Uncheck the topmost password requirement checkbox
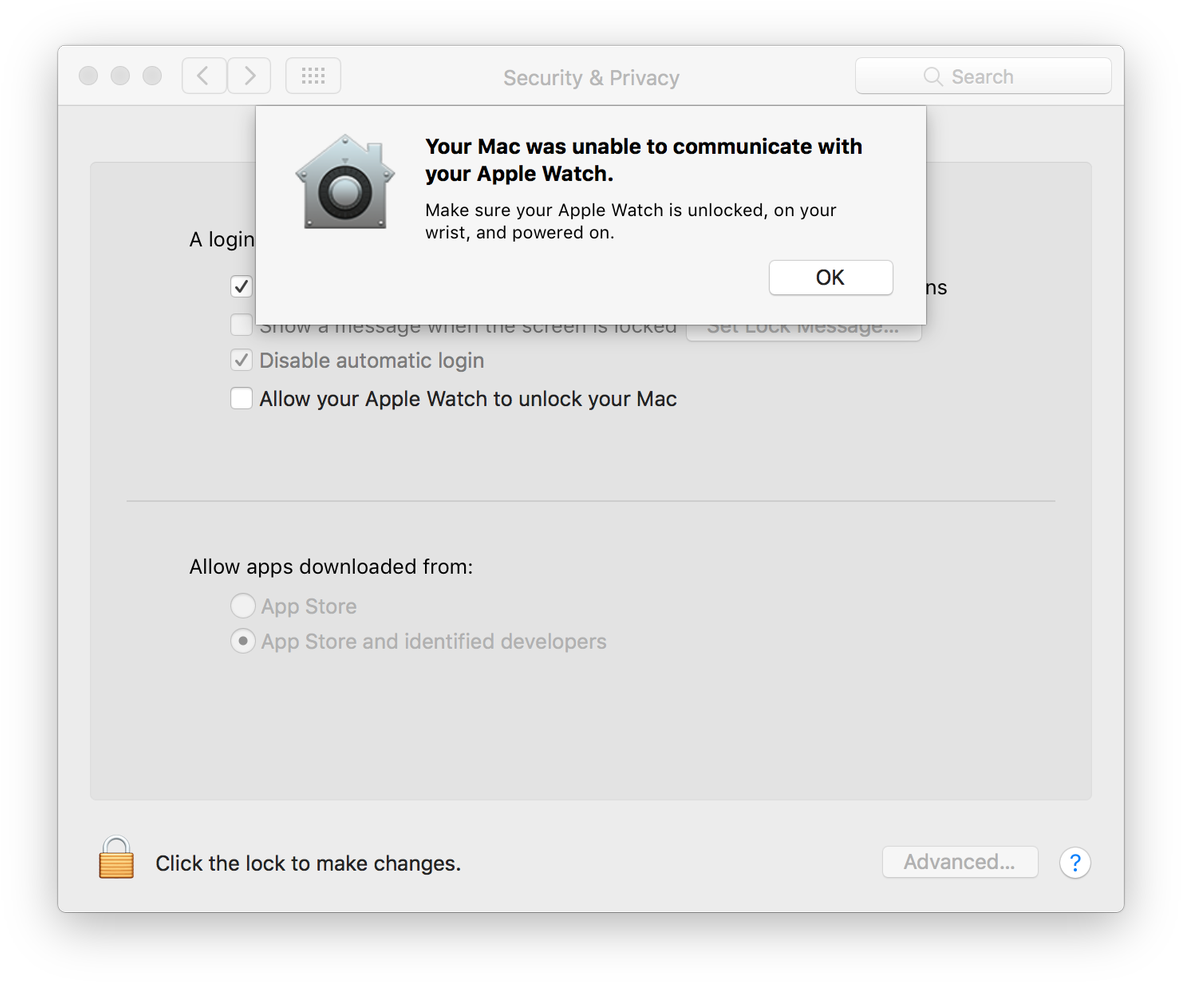Screen dimensions: 1181x982 [x=241, y=286]
